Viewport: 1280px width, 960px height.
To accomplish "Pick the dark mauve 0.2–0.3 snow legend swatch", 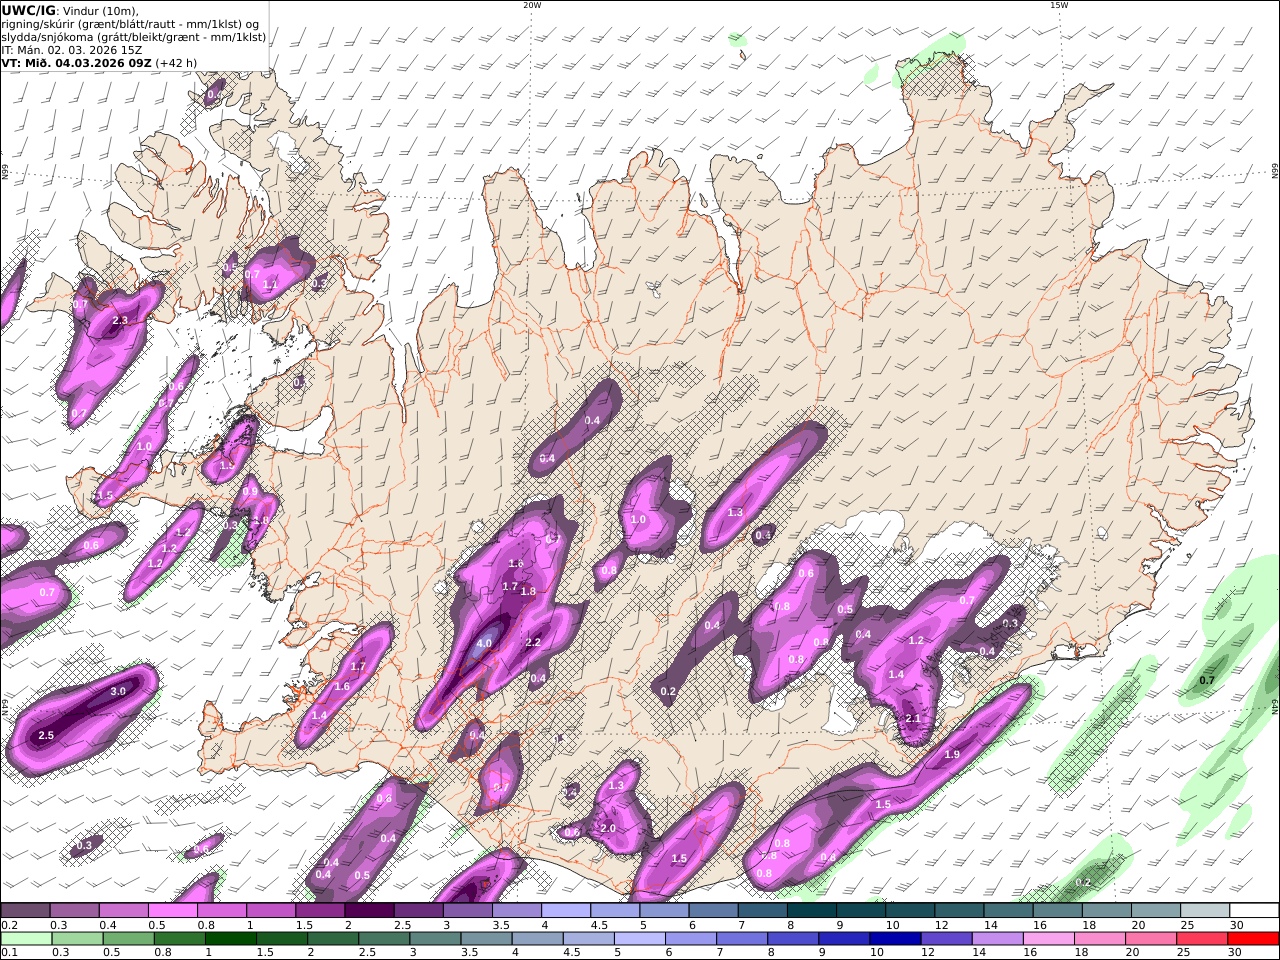I will click(x=25, y=911).
